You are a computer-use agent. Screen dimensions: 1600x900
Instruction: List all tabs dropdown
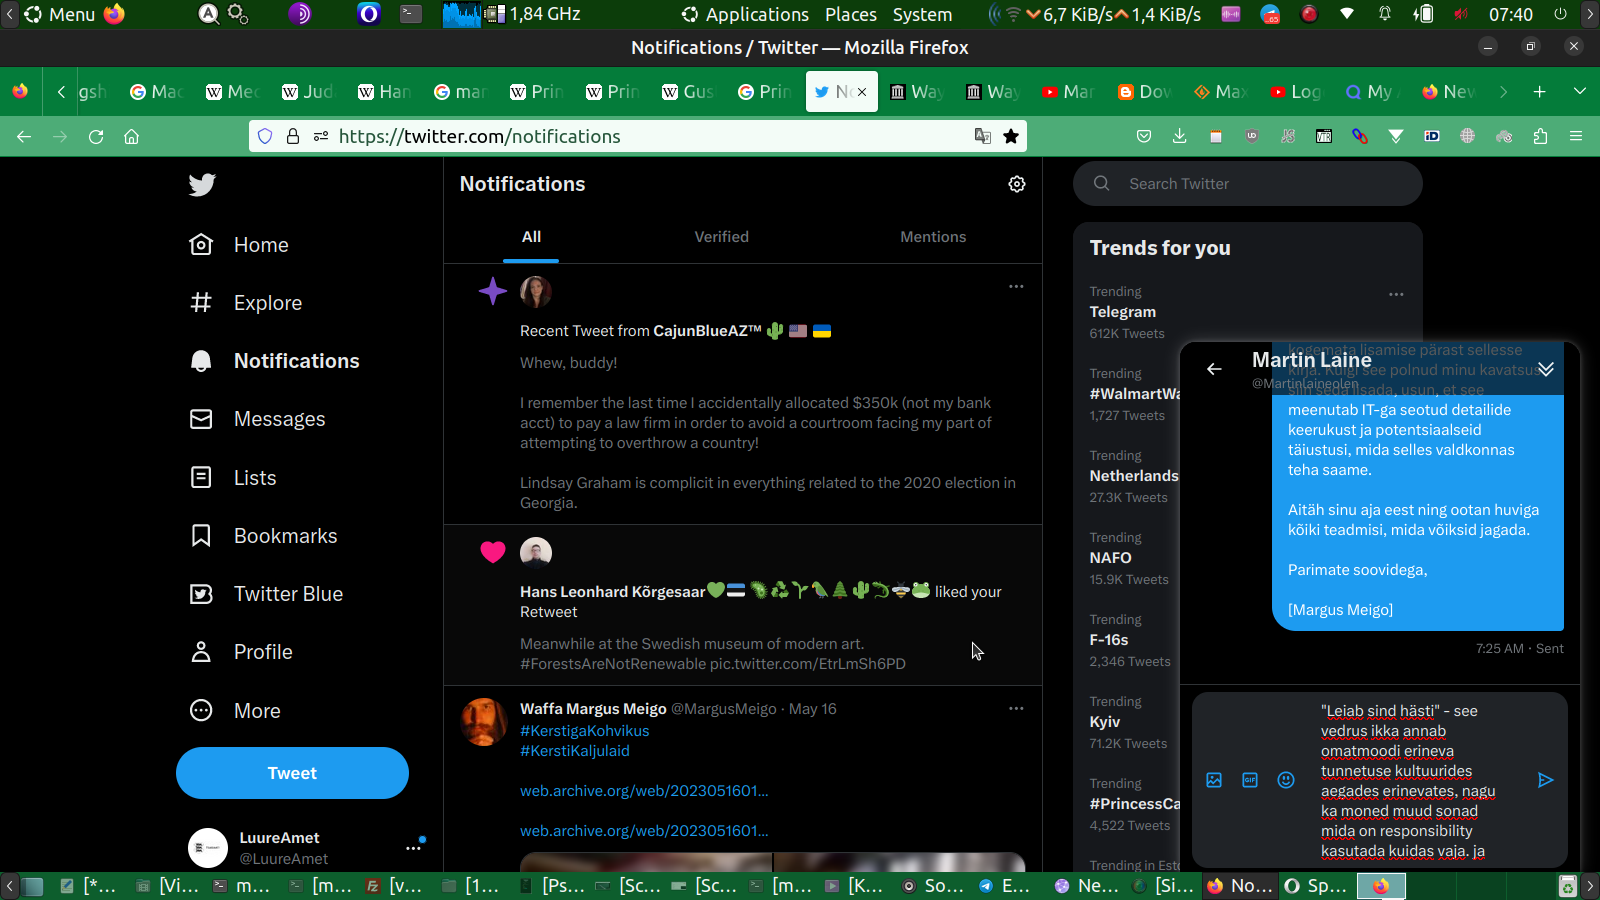click(x=1580, y=92)
